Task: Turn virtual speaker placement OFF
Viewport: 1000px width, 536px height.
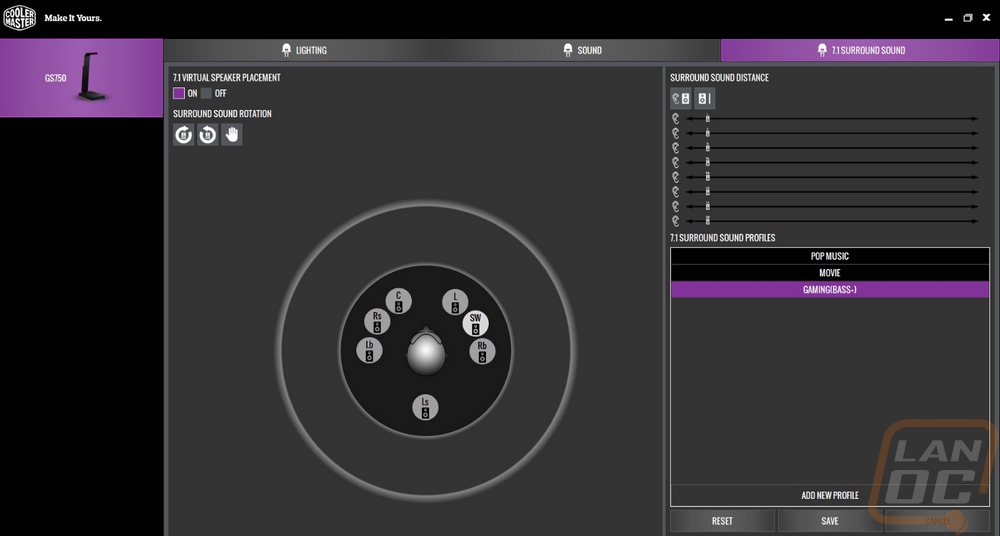Action: click(x=206, y=93)
